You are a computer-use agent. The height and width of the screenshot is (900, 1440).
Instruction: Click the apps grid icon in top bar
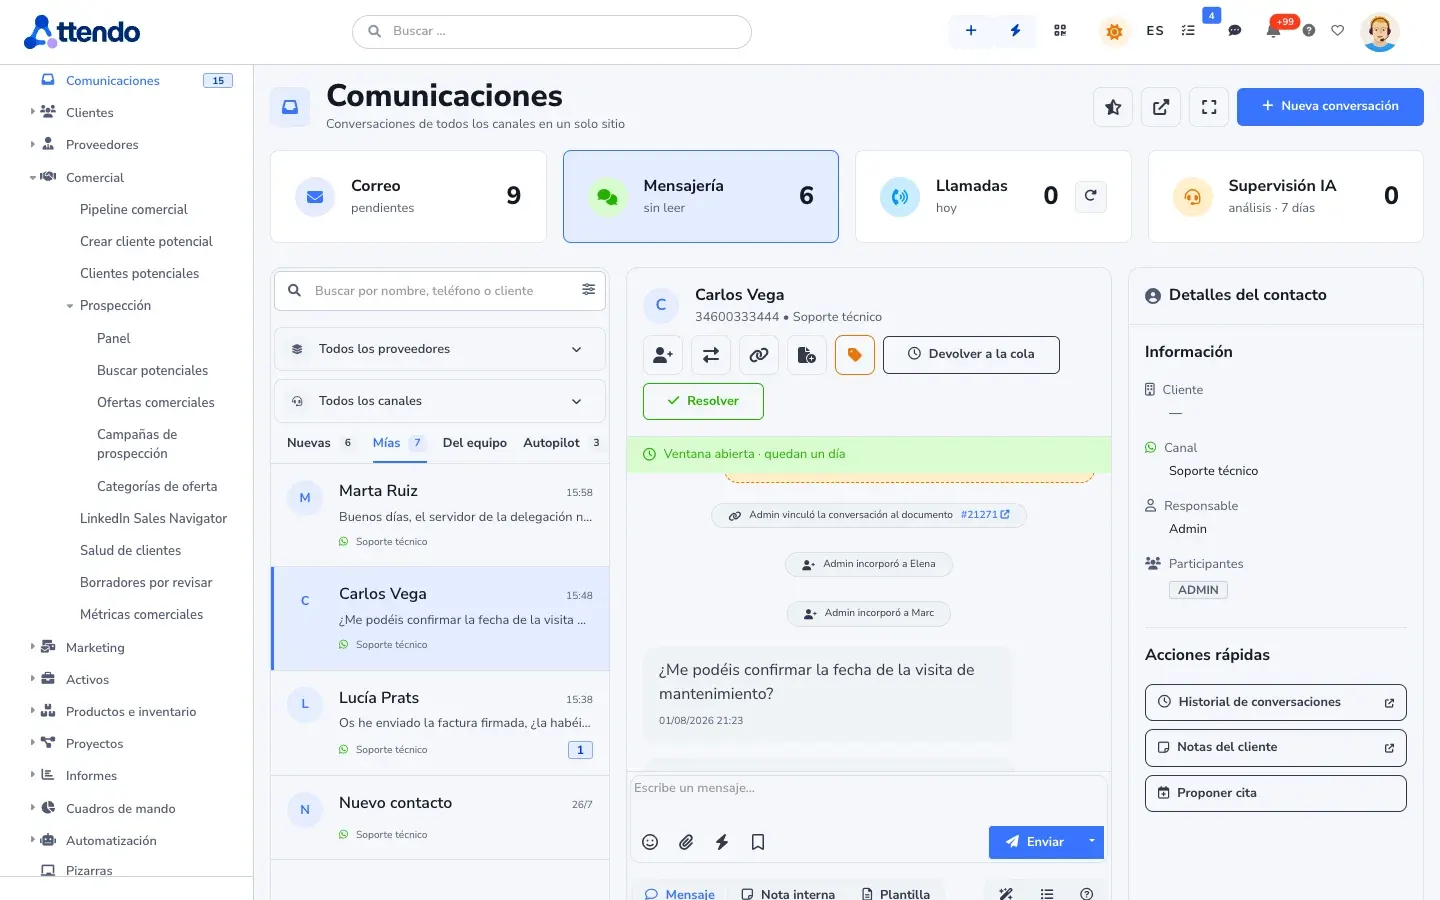(x=1060, y=31)
